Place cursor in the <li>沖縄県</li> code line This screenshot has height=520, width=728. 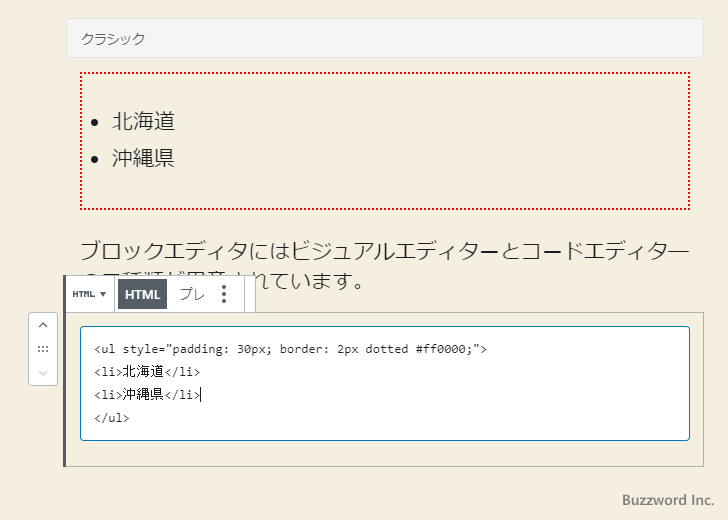[x=147, y=395]
